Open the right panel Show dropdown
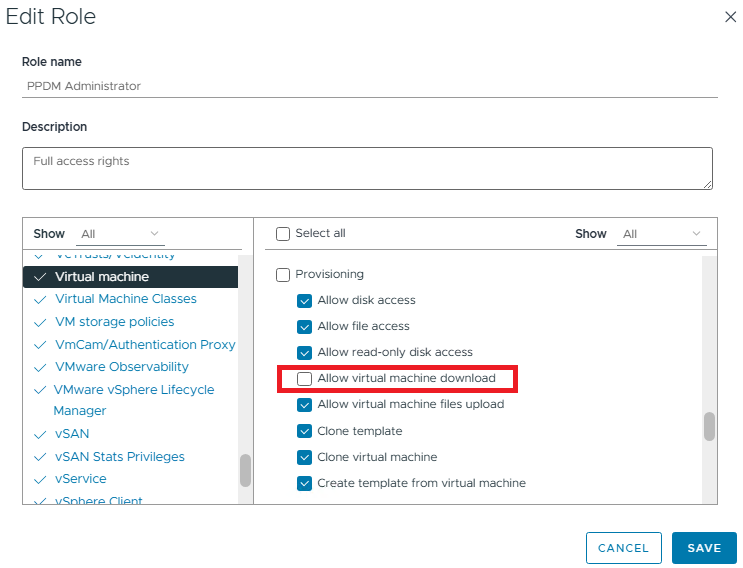 pos(662,234)
